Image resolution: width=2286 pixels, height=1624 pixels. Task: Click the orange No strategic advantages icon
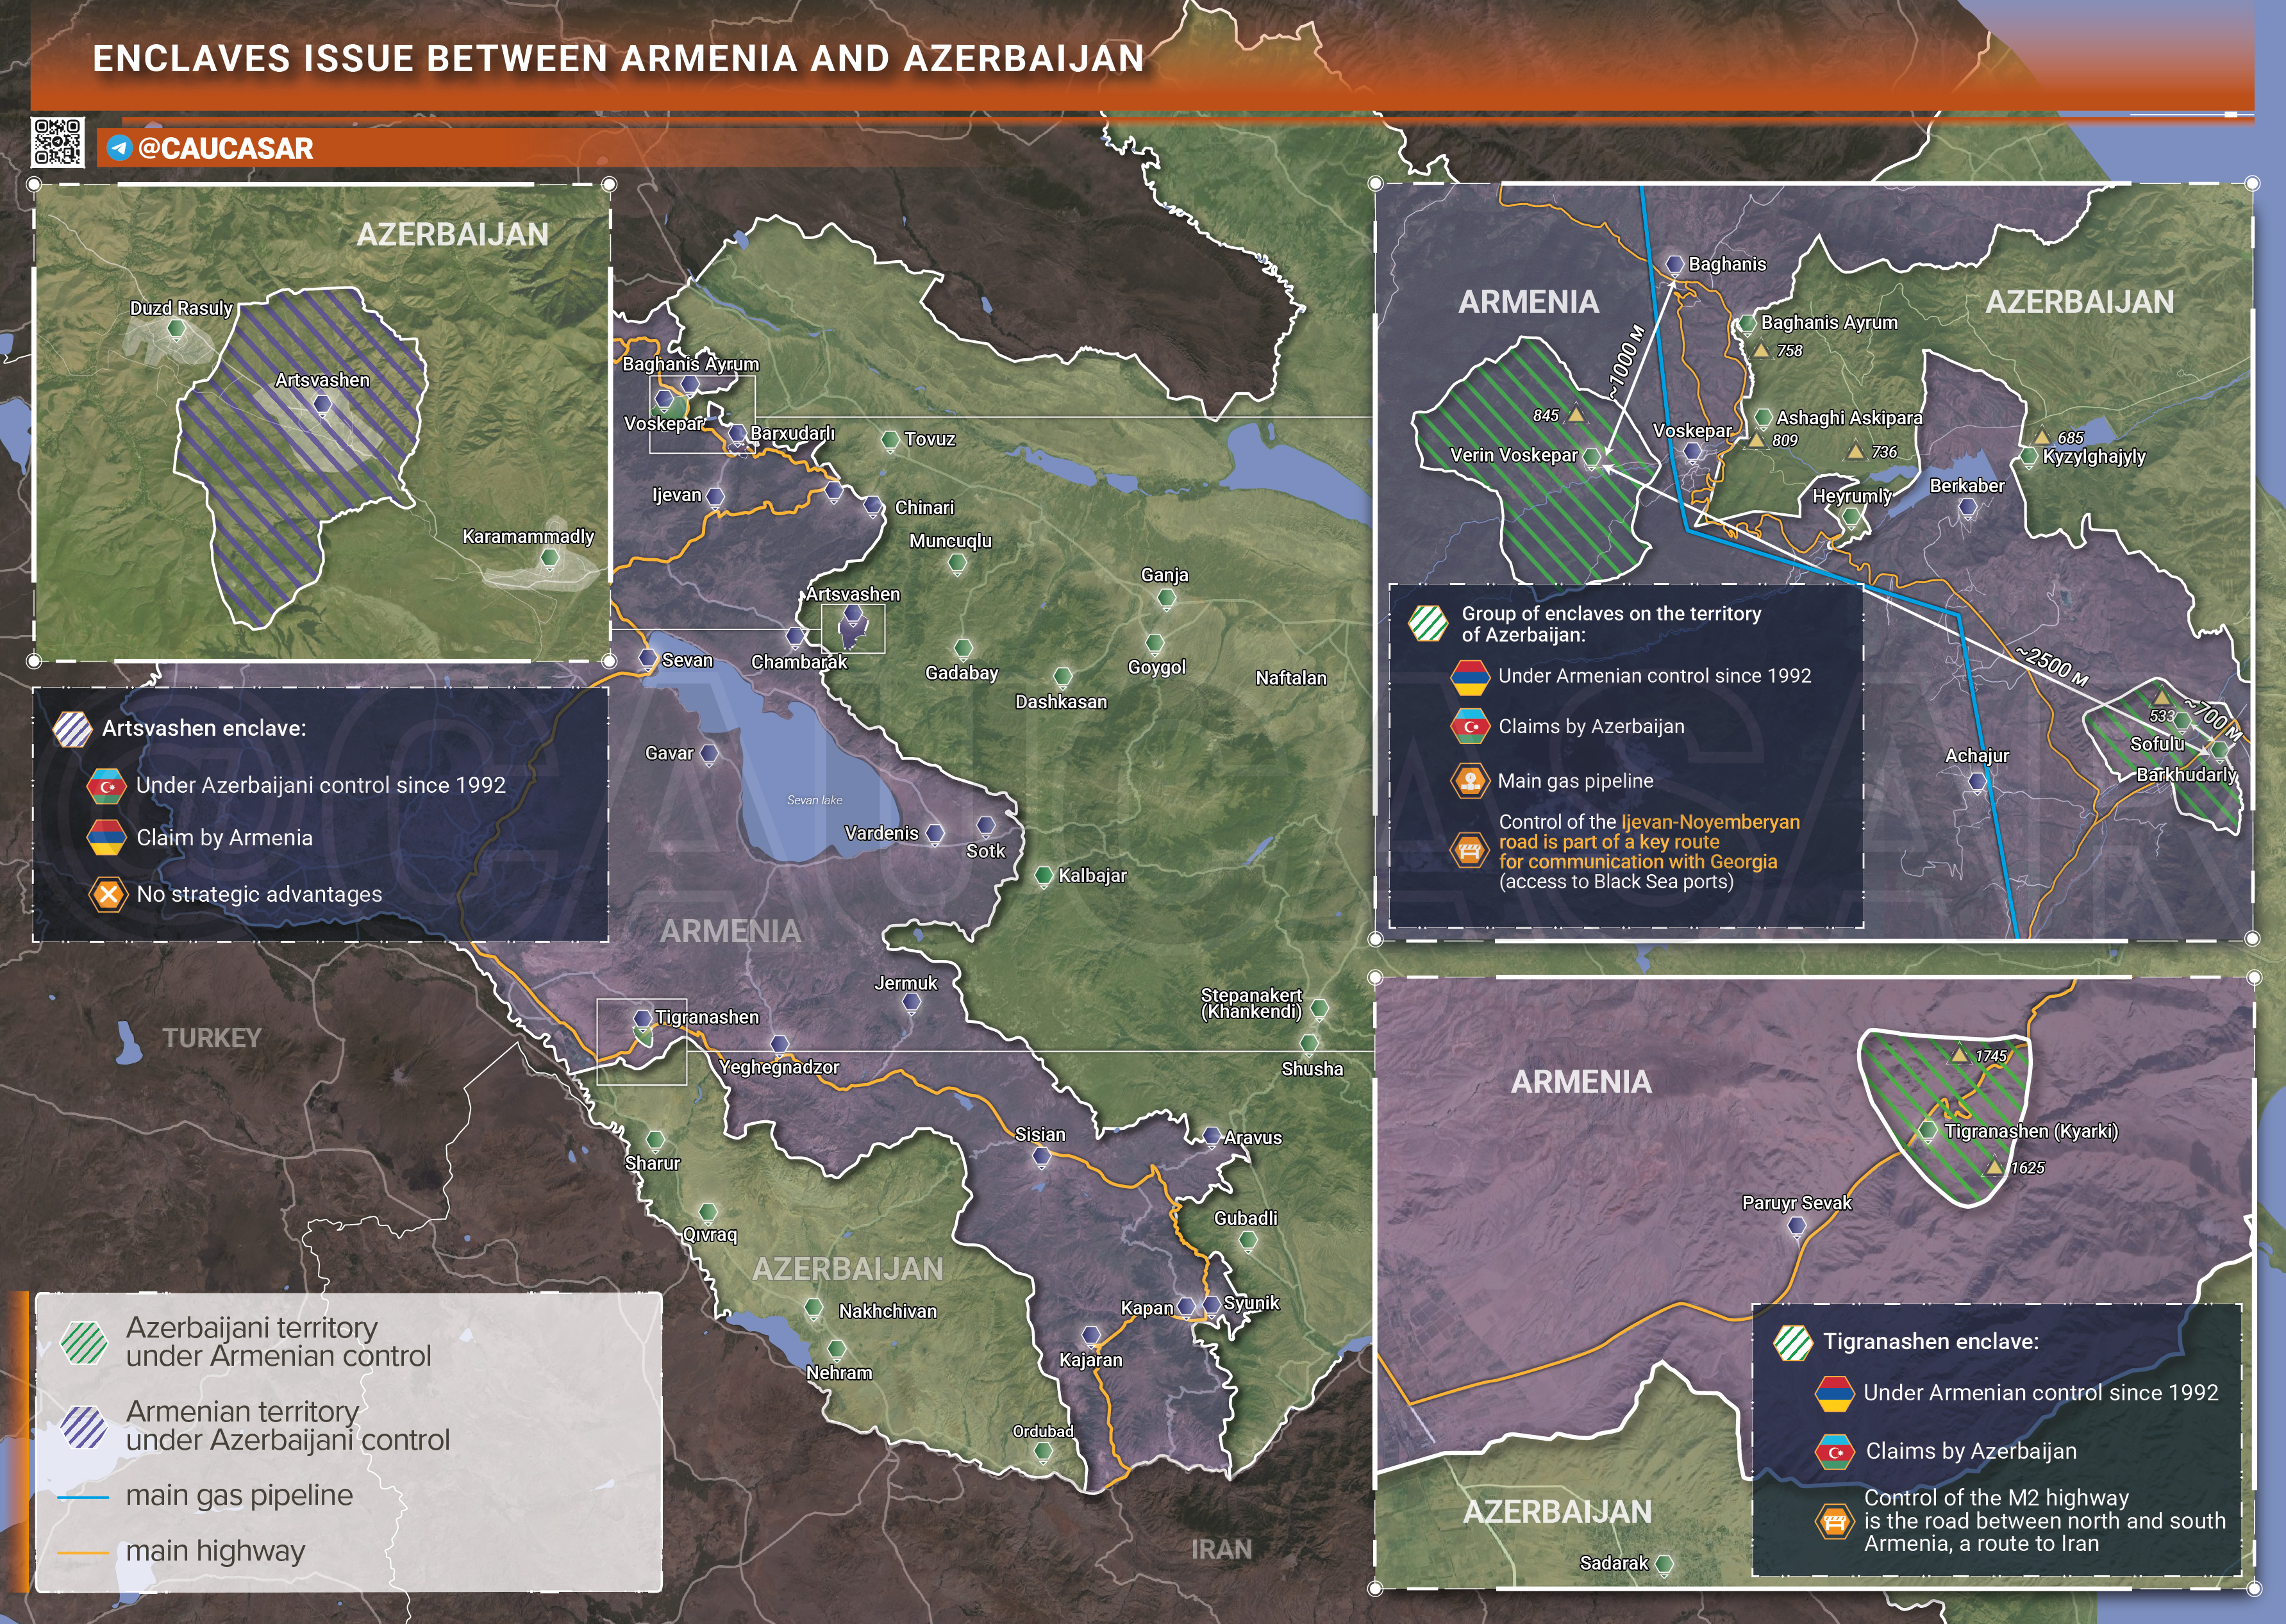point(108,894)
